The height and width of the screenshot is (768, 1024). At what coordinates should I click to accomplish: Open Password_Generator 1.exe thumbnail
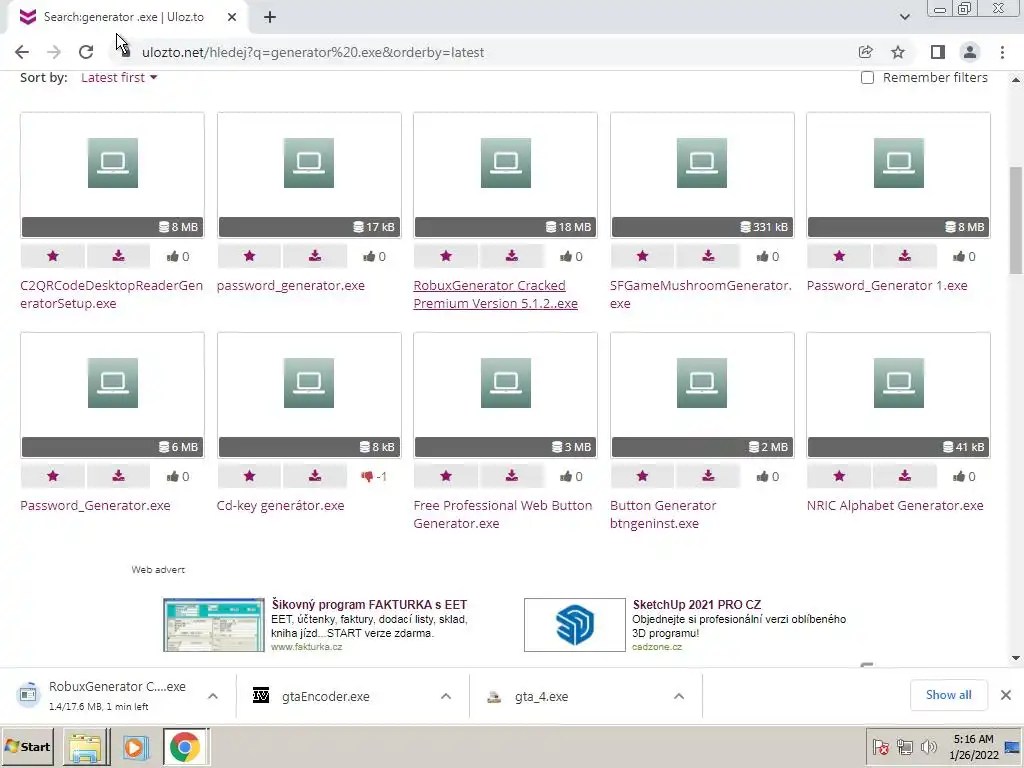[899, 175]
